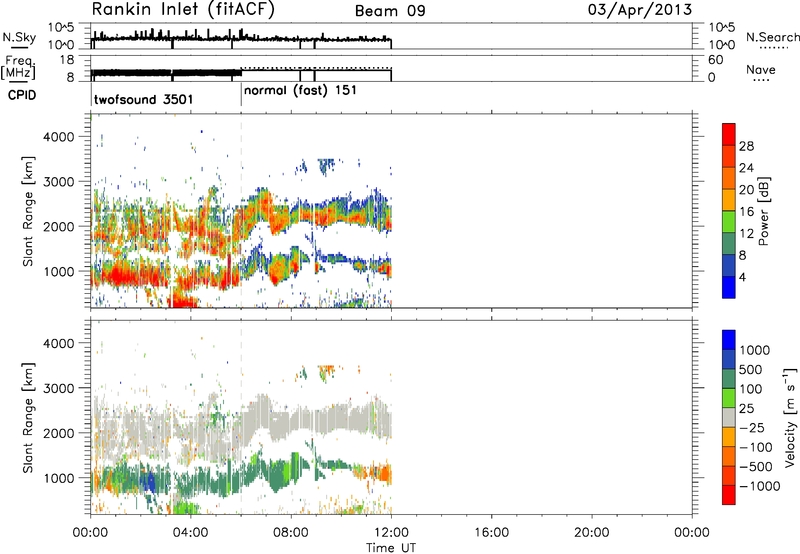Click 'Slant Range [km]' label of the velocity panel

point(28,417)
